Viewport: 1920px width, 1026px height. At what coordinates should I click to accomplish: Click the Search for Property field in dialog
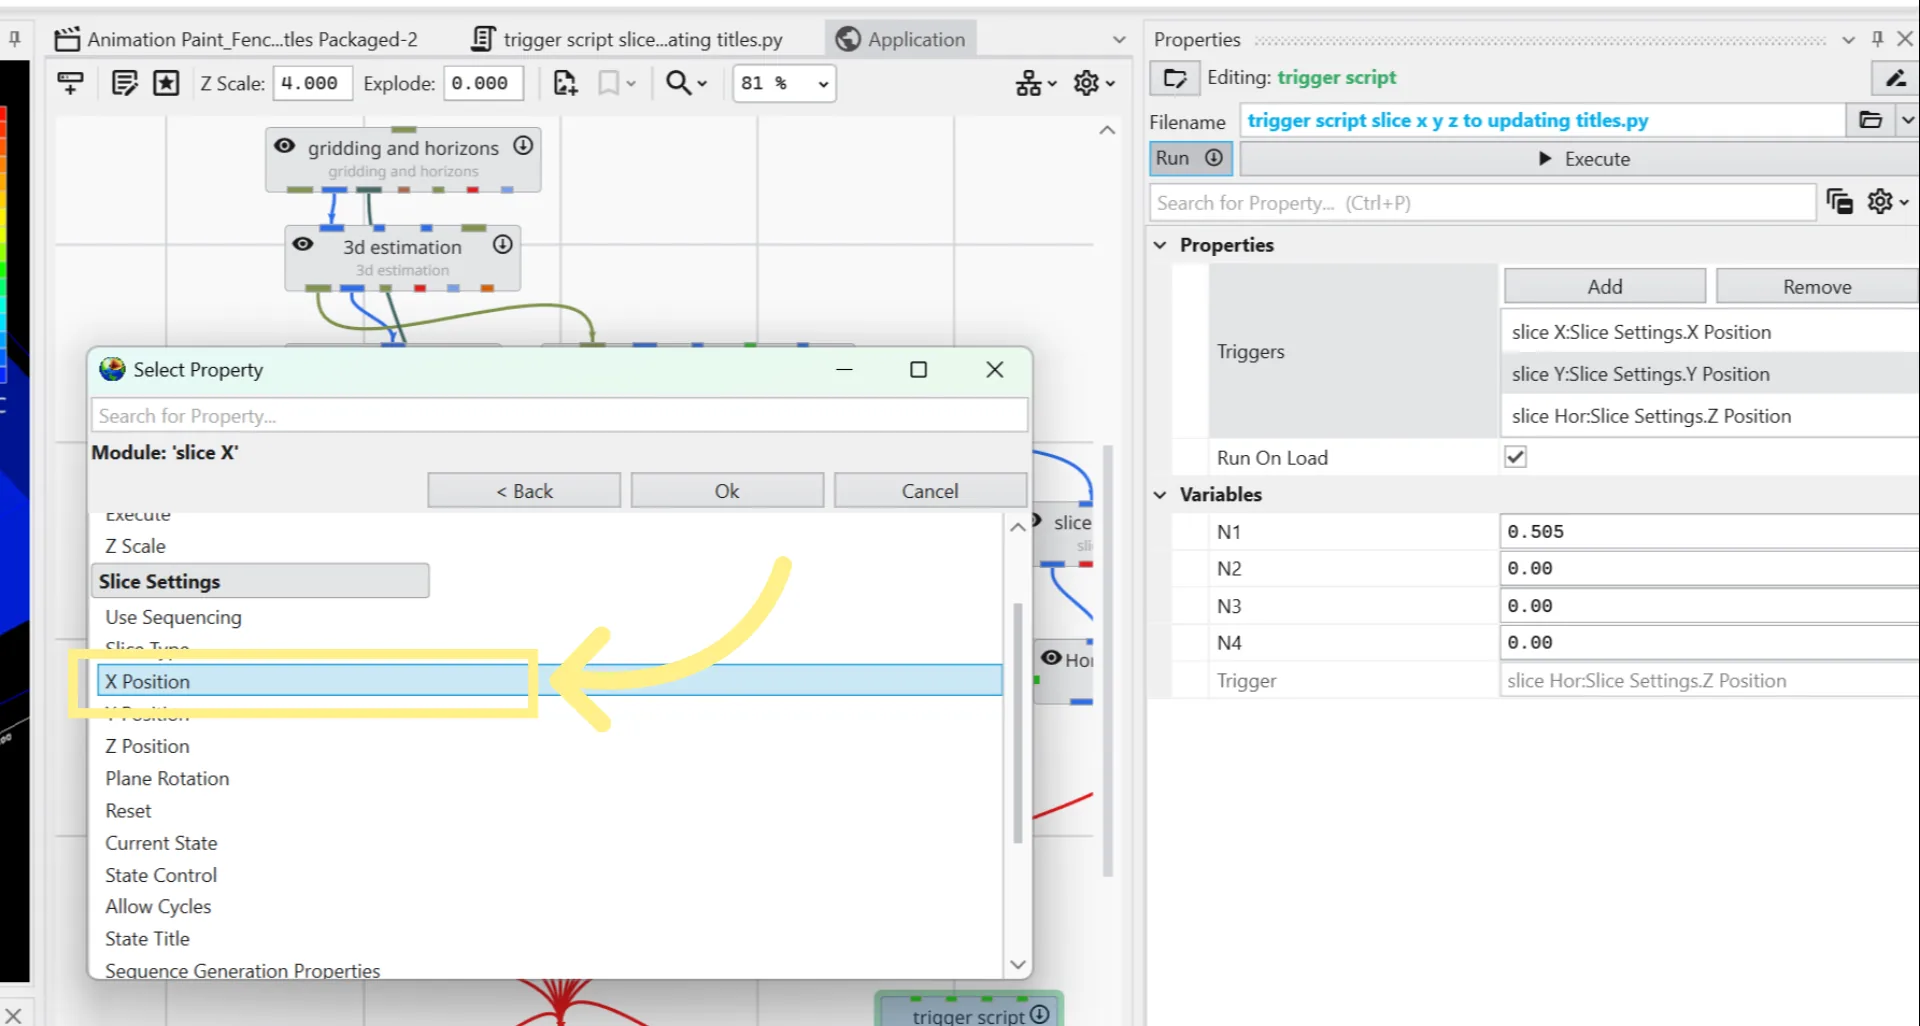(x=559, y=416)
